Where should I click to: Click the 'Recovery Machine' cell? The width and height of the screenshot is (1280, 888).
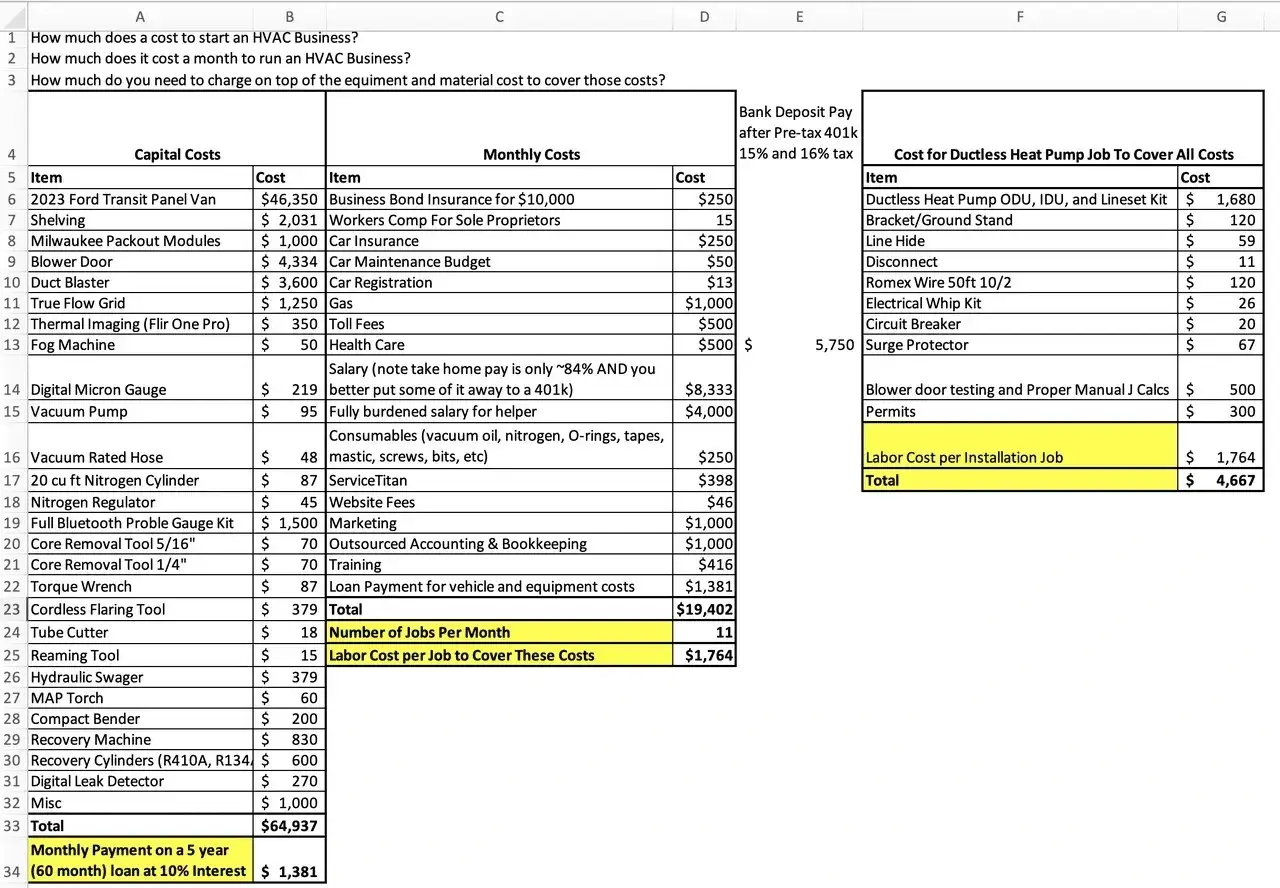[x=141, y=740]
